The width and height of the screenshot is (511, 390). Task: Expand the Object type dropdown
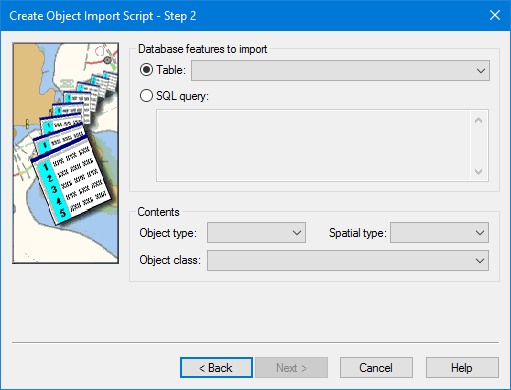(256, 233)
